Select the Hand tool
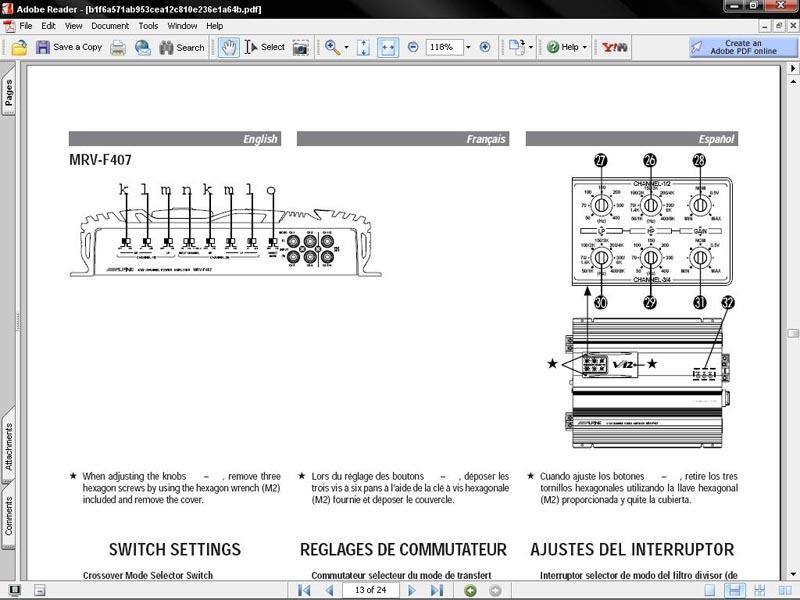 coord(229,47)
